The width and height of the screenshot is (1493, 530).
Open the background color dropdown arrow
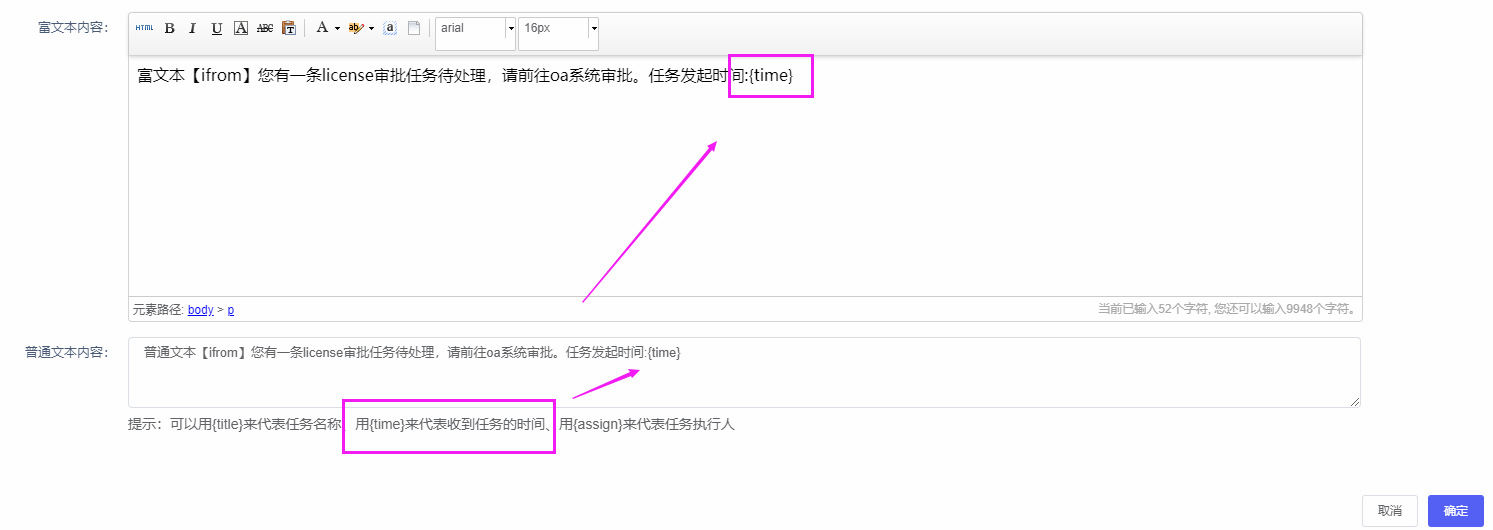tap(371, 28)
